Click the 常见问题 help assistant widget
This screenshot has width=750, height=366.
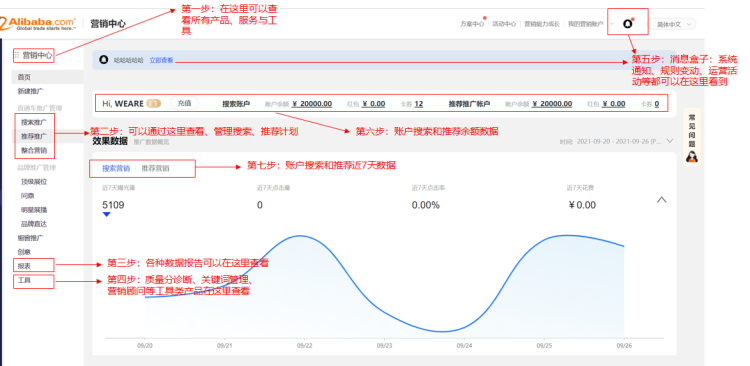point(691,137)
